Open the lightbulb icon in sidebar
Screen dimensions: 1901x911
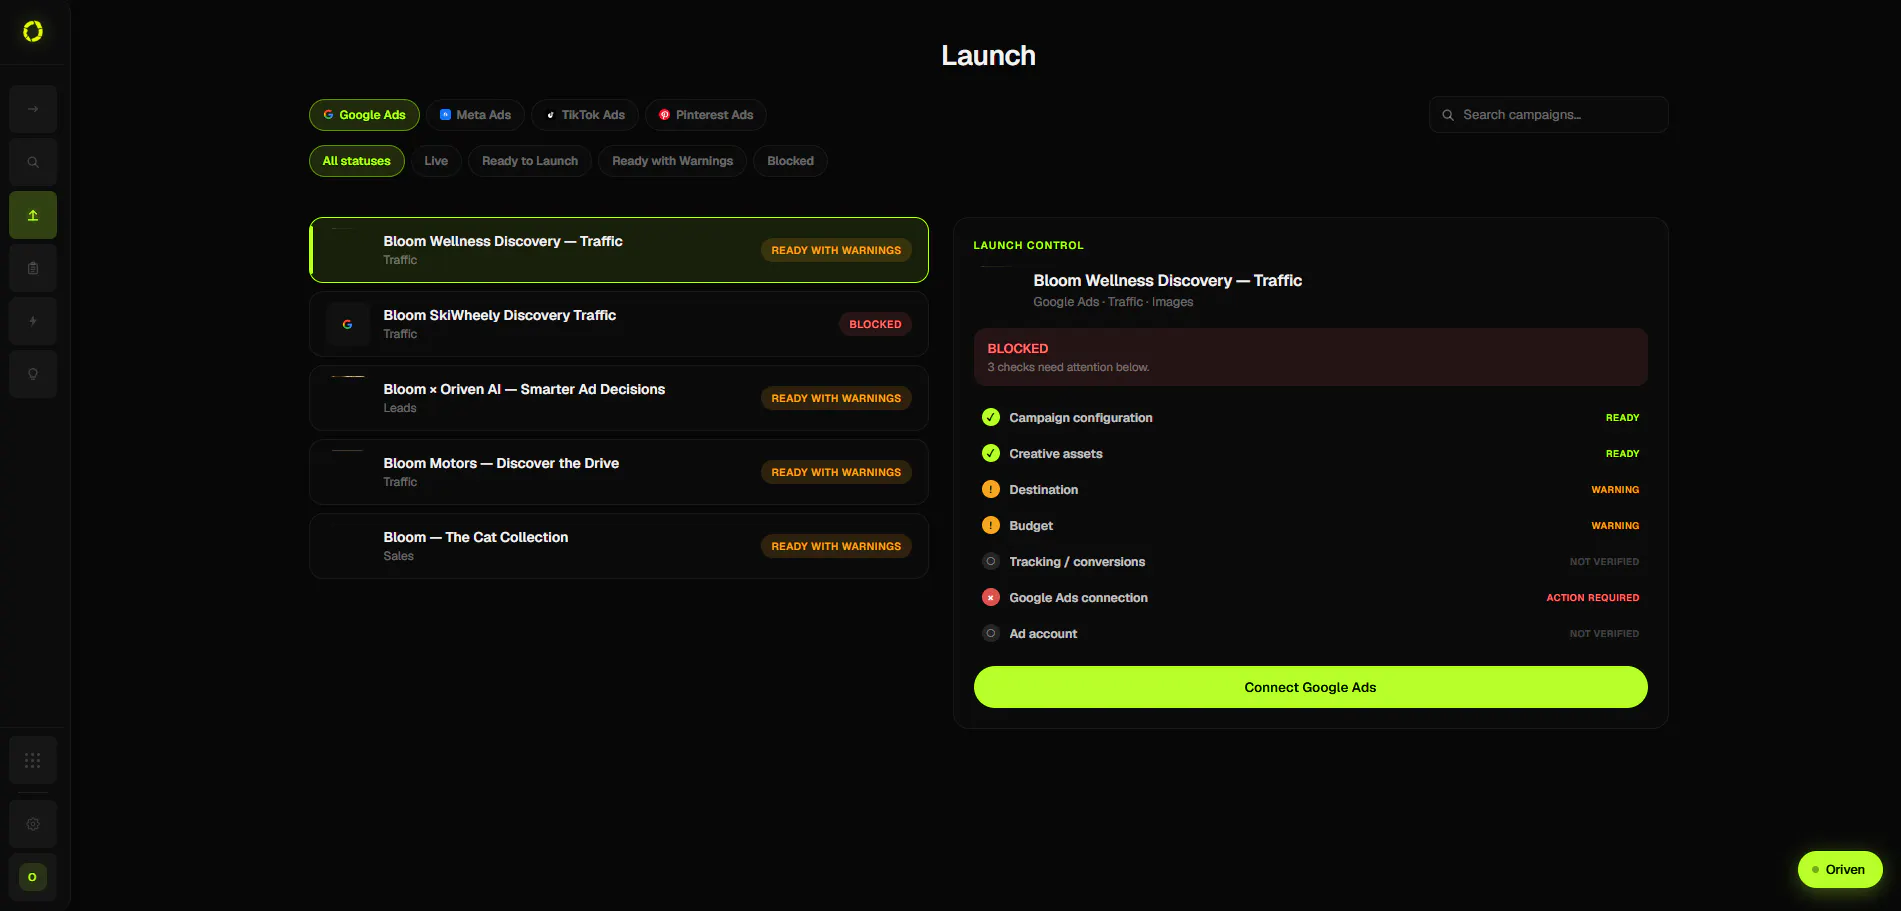[33, 374]
